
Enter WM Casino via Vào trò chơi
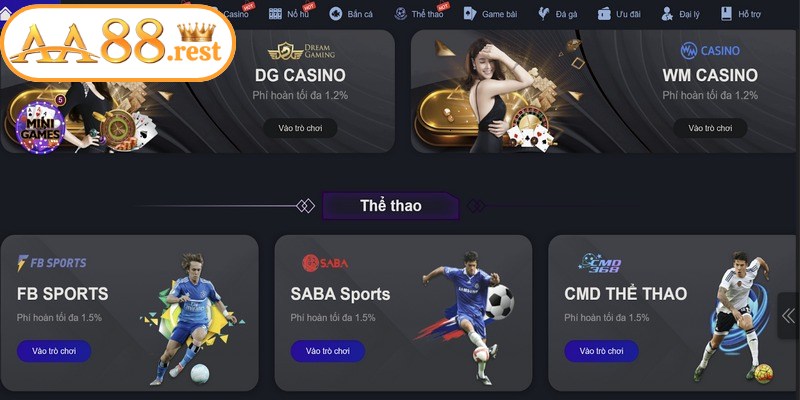tap(710, 128)
